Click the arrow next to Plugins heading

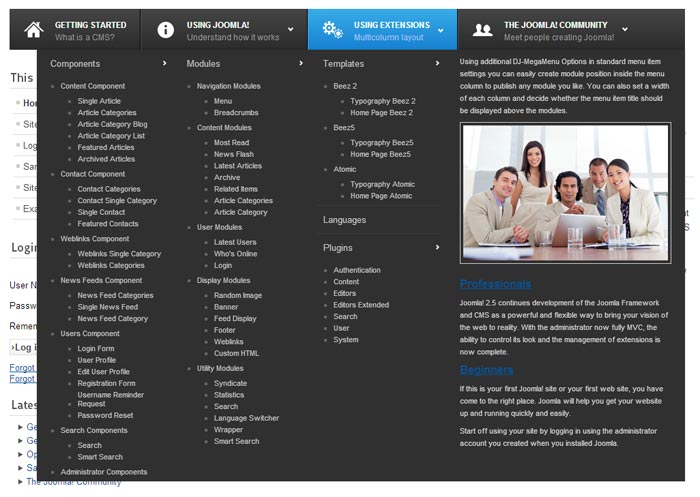pos(438,247)
